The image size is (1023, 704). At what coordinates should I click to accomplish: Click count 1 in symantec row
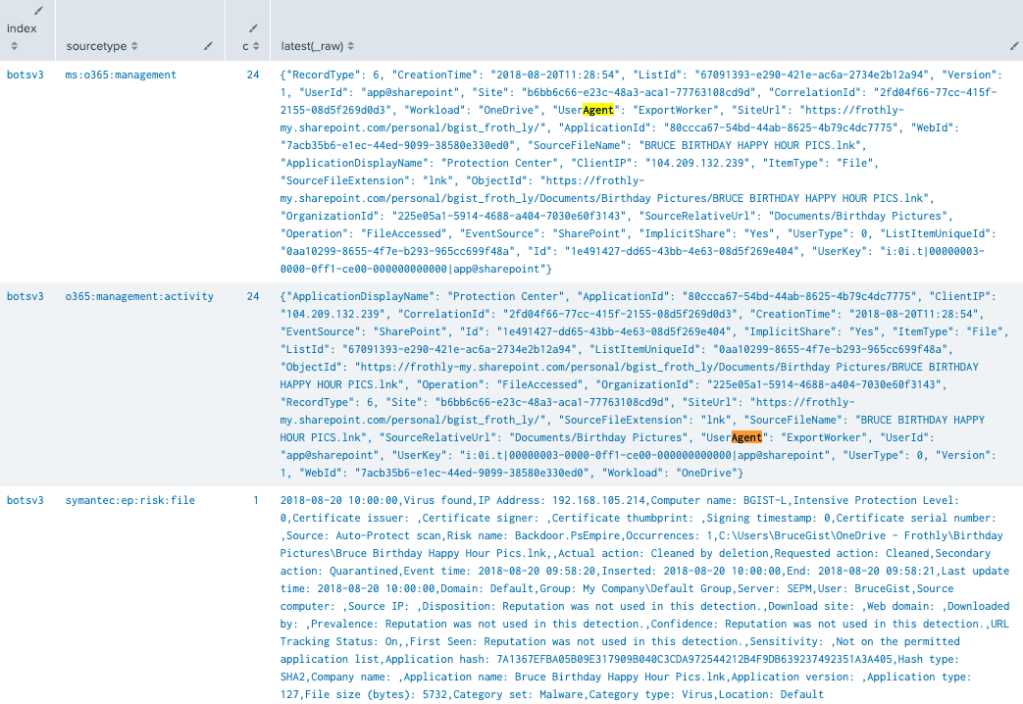[255, 500]
